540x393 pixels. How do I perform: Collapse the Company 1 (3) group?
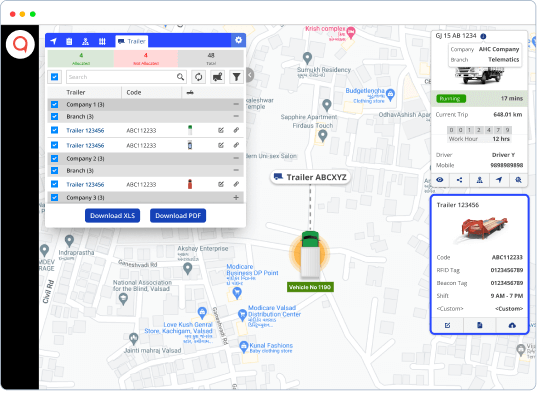(236, 104)
